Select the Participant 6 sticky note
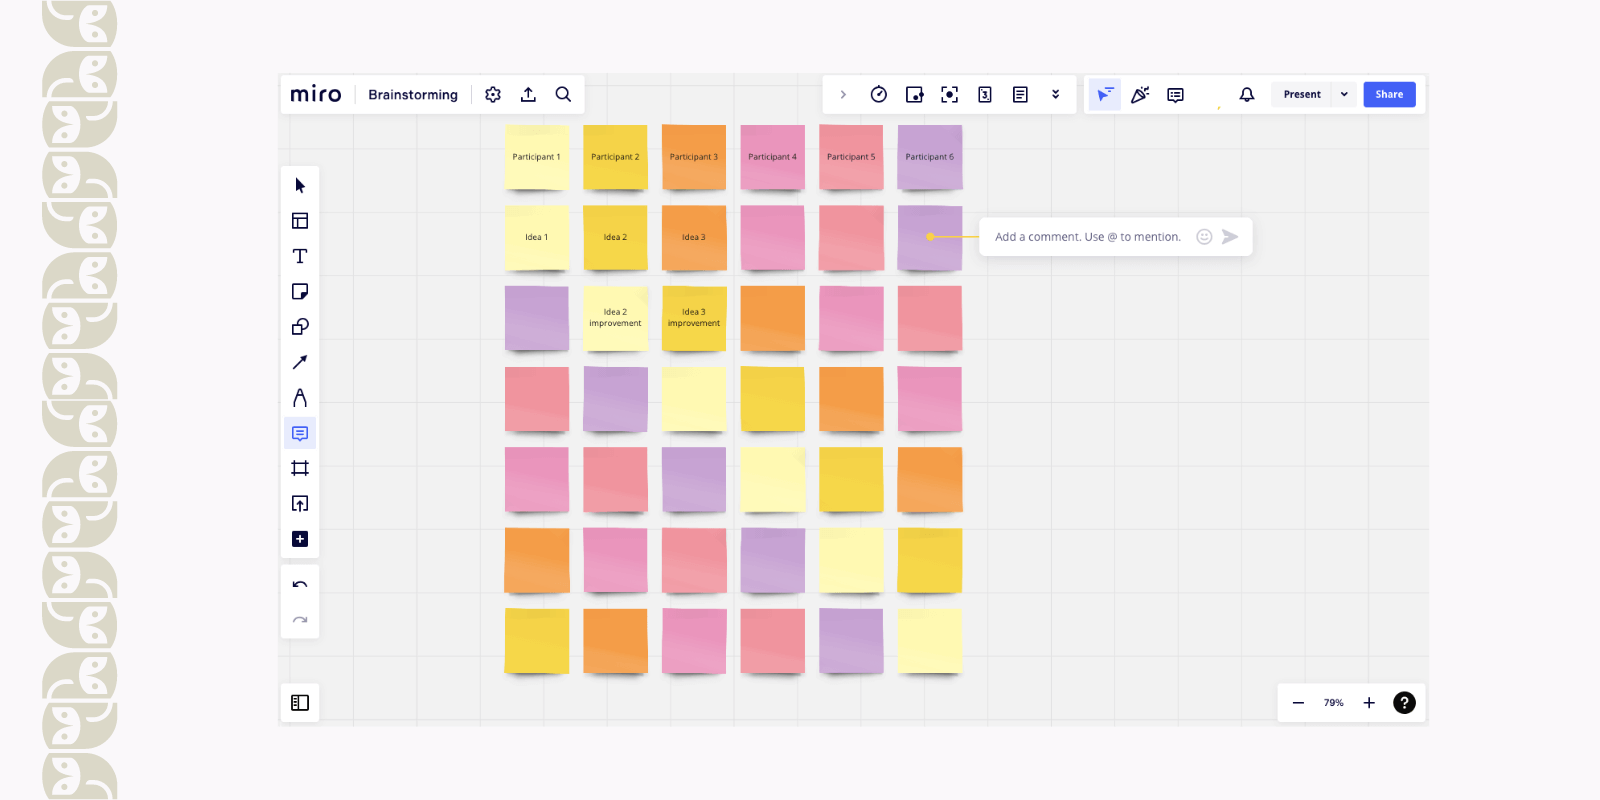 pyautogui.click(x=930, y=157)
